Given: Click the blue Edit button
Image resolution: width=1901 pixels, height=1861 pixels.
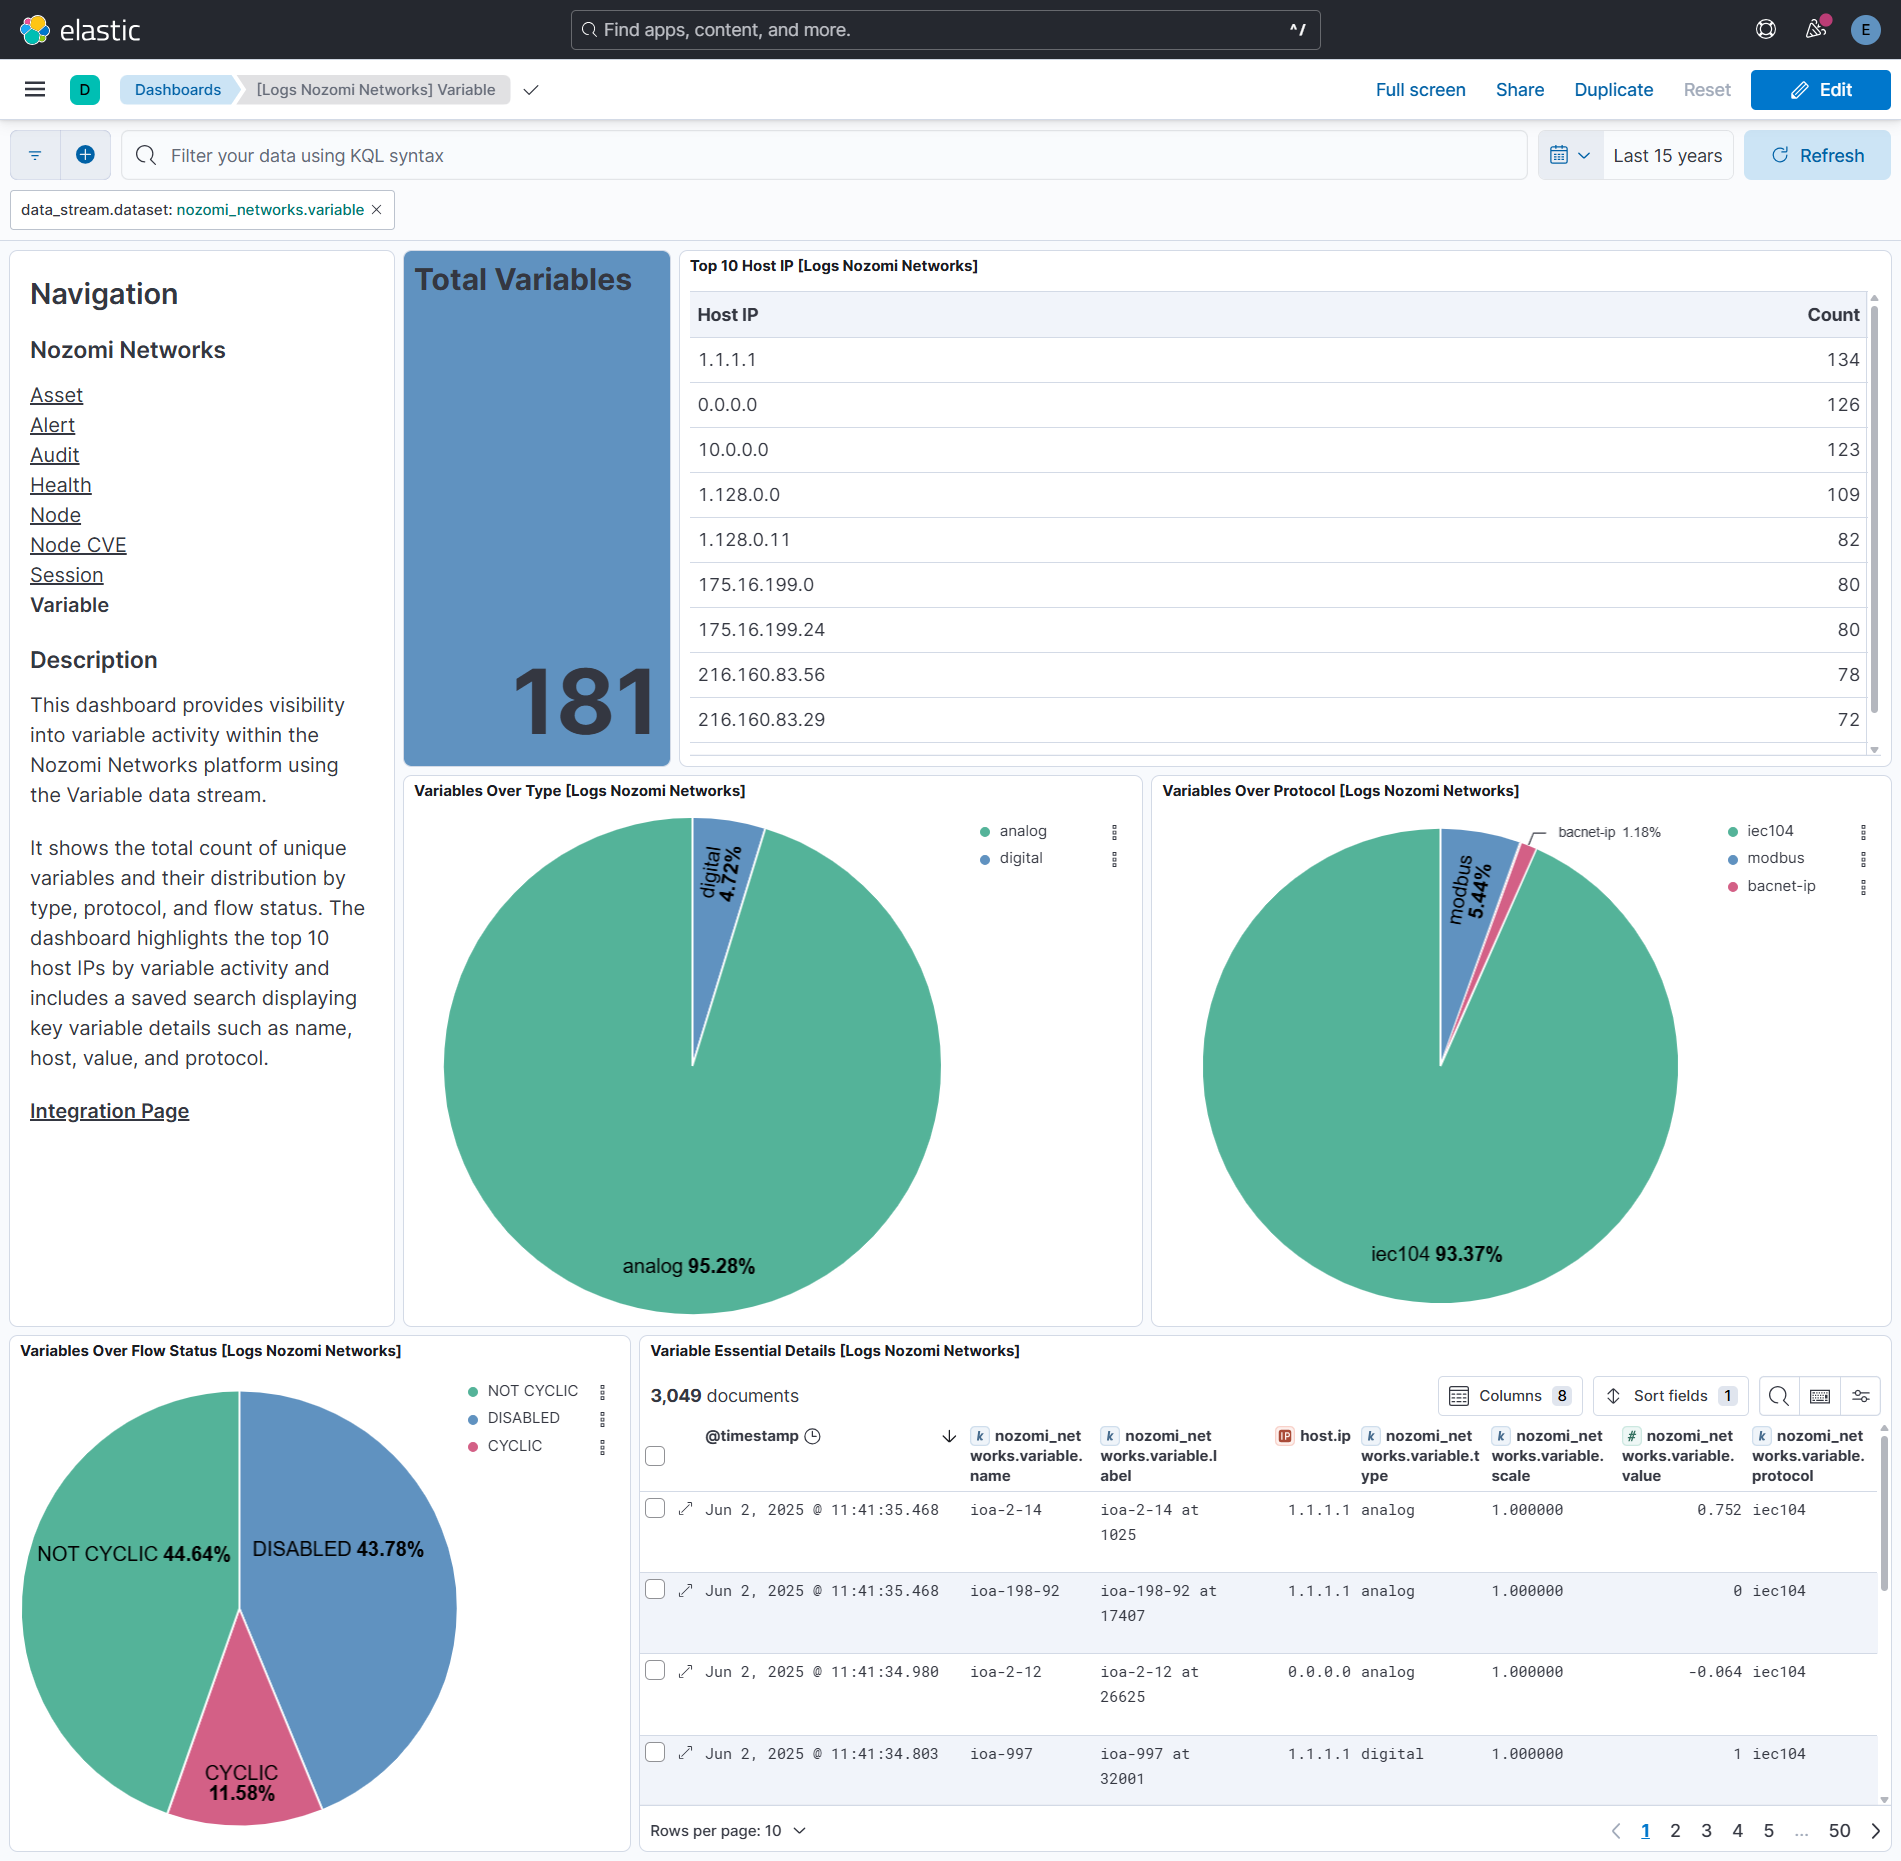Looking at the screenshot, I should pos(1820,90).
